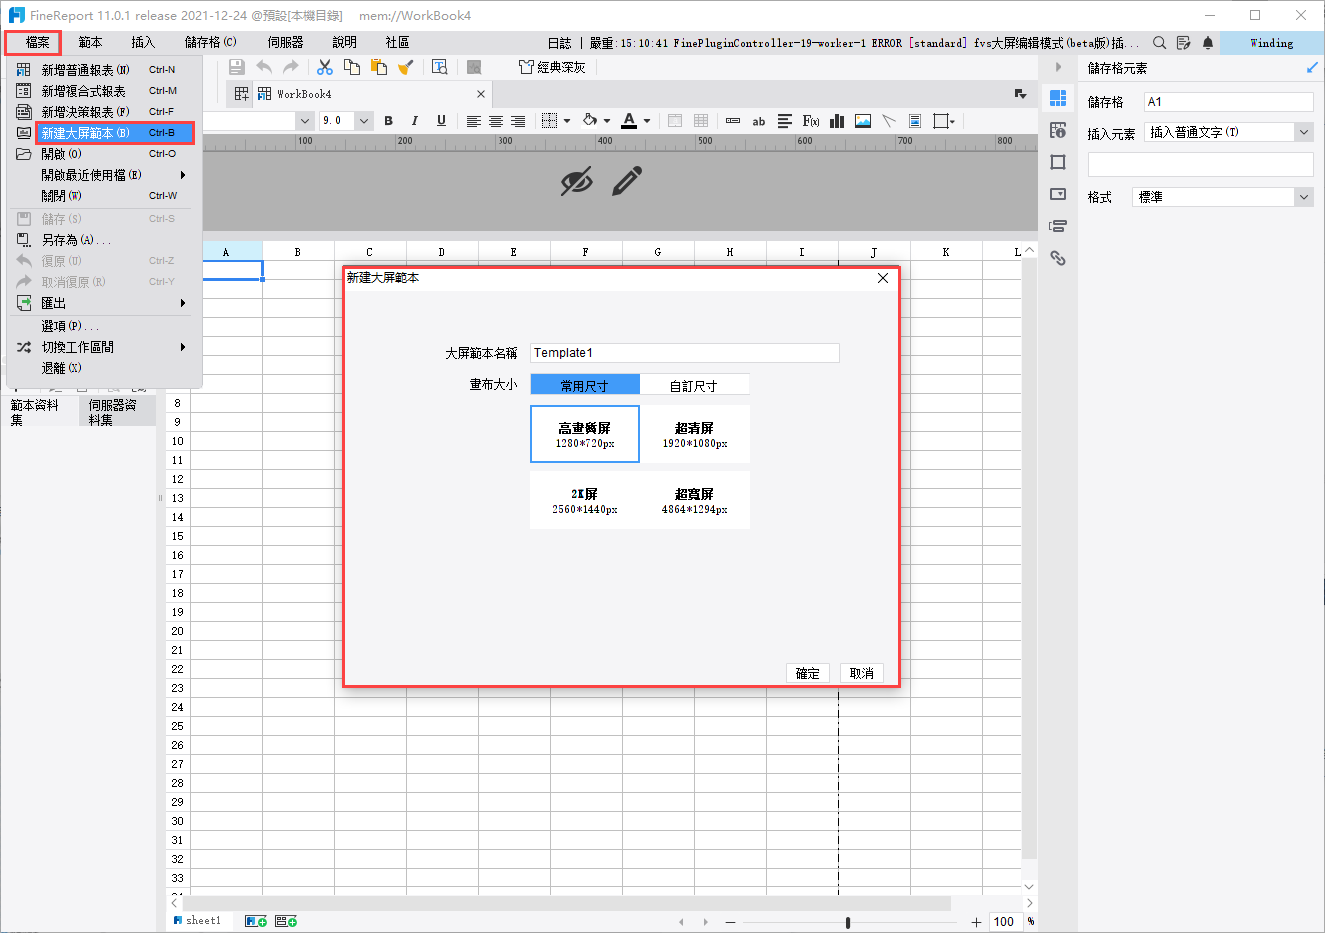This screenshot has width=1325, height=933.
Task: Open 插入普通文字 insert element dropdown
Action: coord(1304,132)
